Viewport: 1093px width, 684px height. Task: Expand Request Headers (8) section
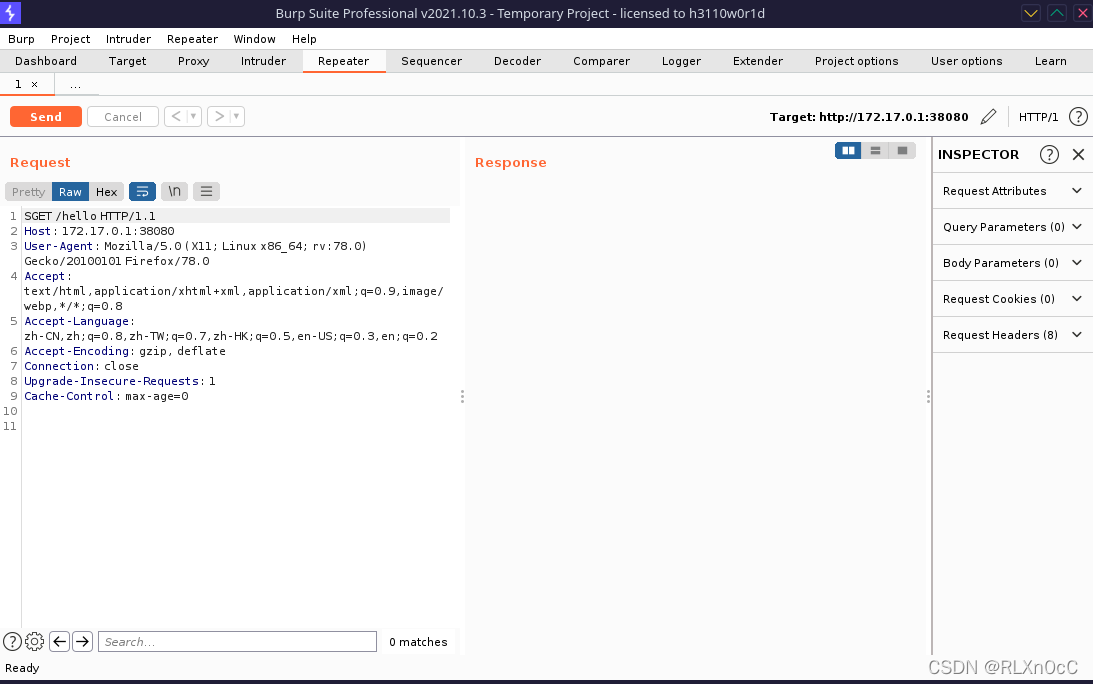click(x=1012, y=335)
